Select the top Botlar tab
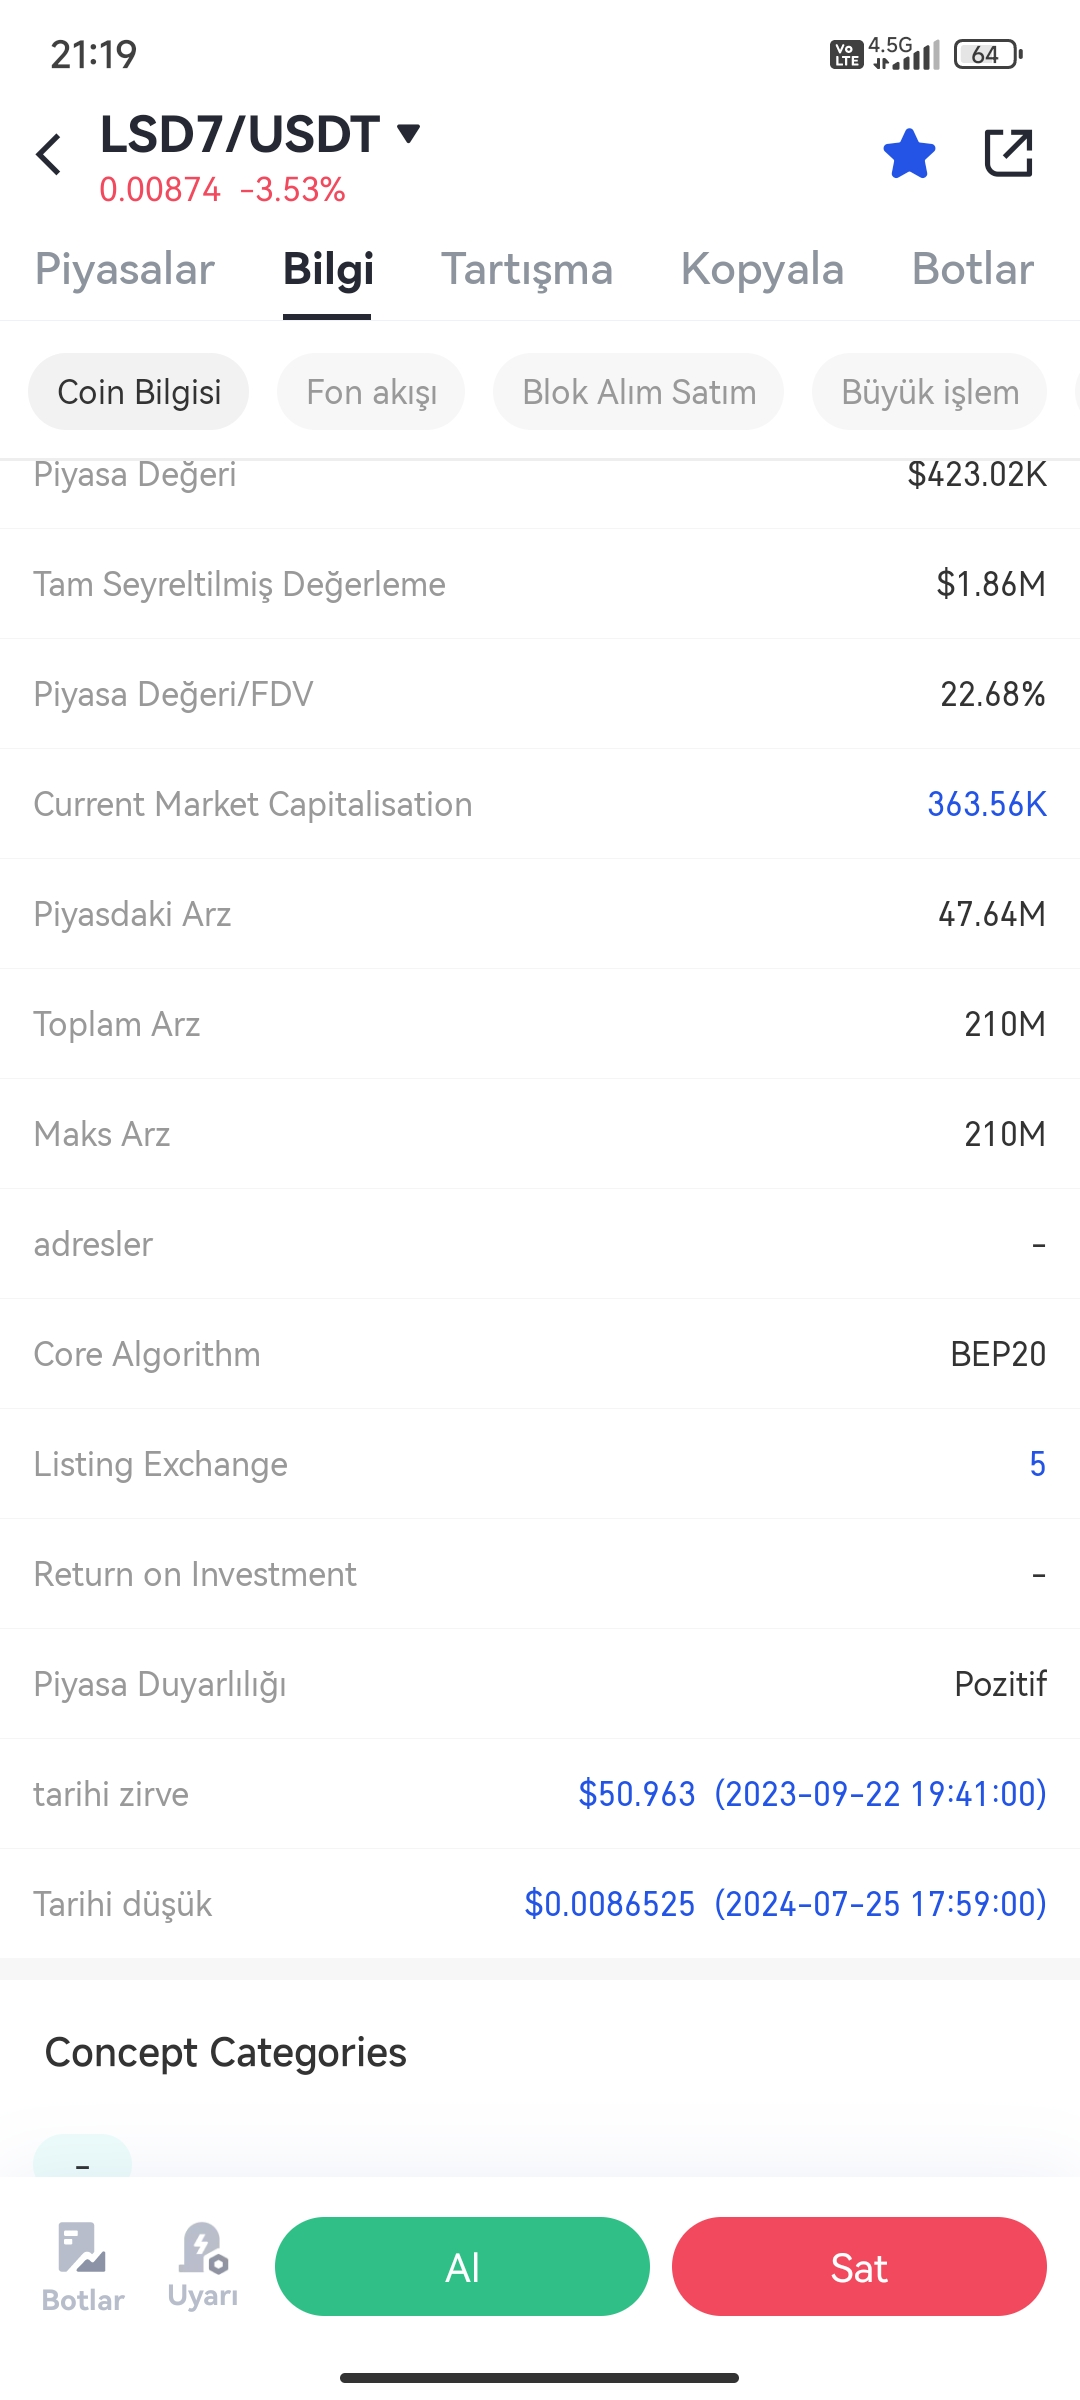The image size is (1080, 2400). [972, 270]
